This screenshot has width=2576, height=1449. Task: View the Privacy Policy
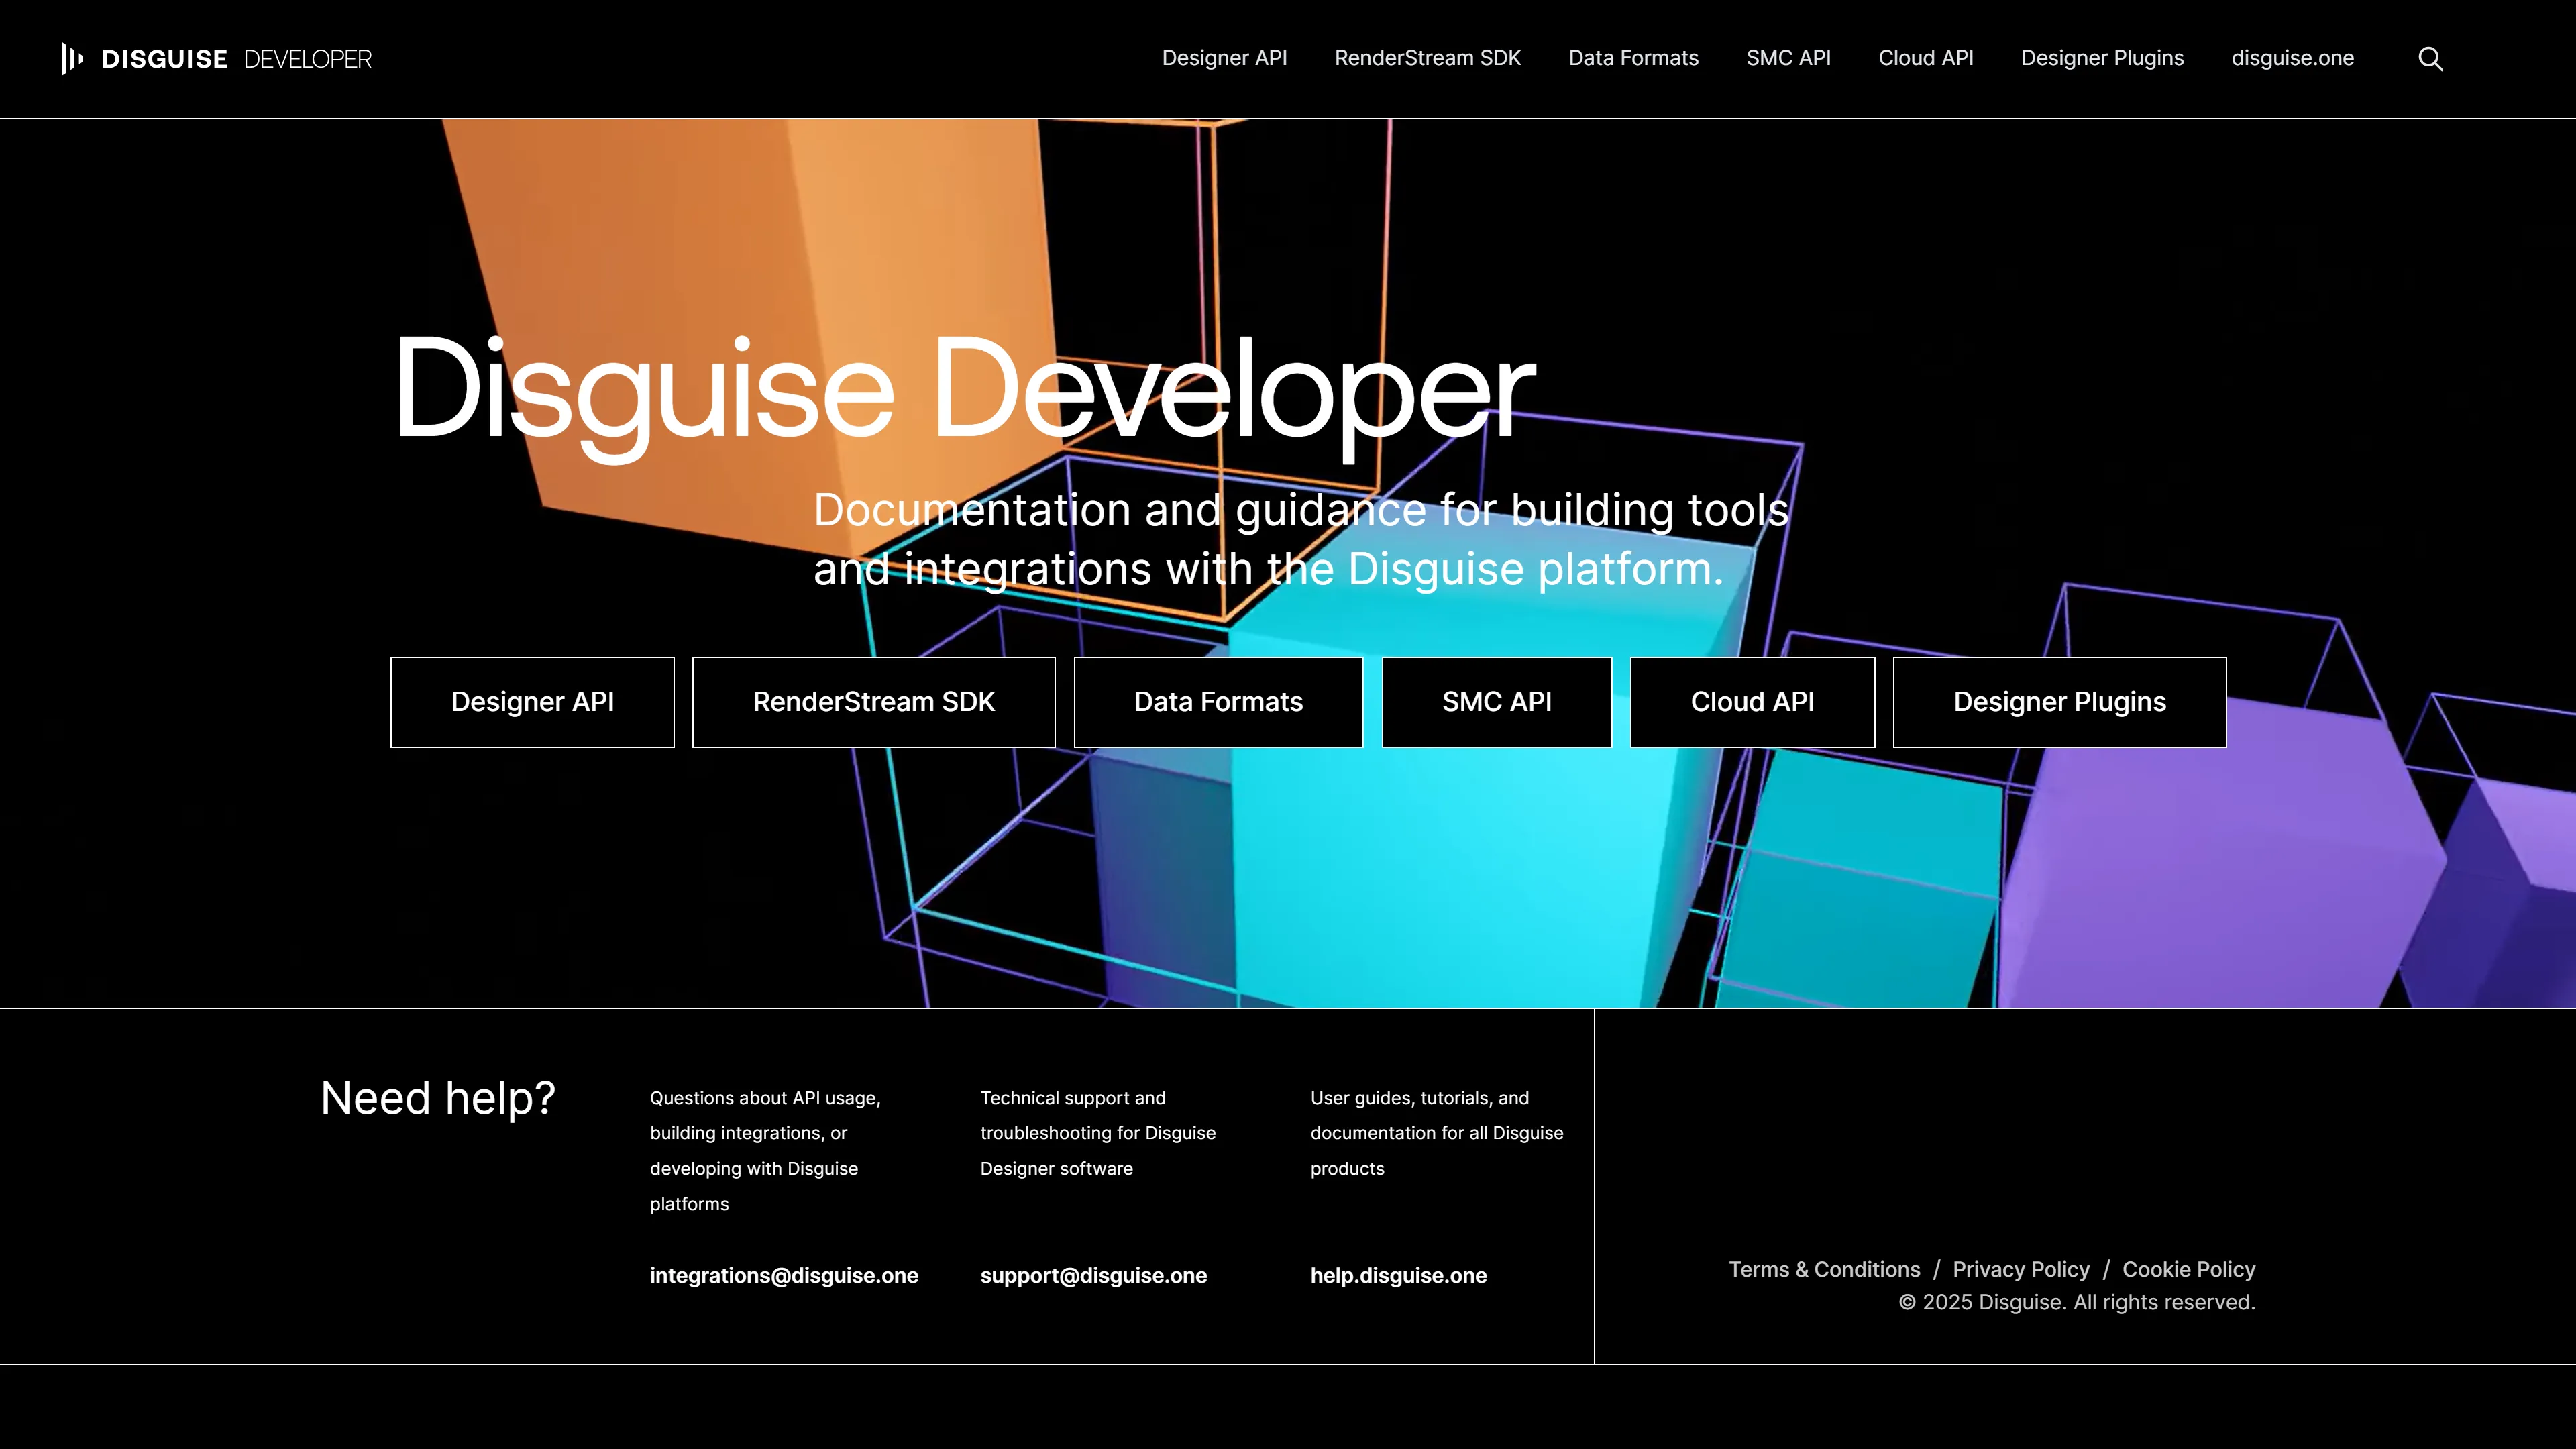[2021, 1269]
